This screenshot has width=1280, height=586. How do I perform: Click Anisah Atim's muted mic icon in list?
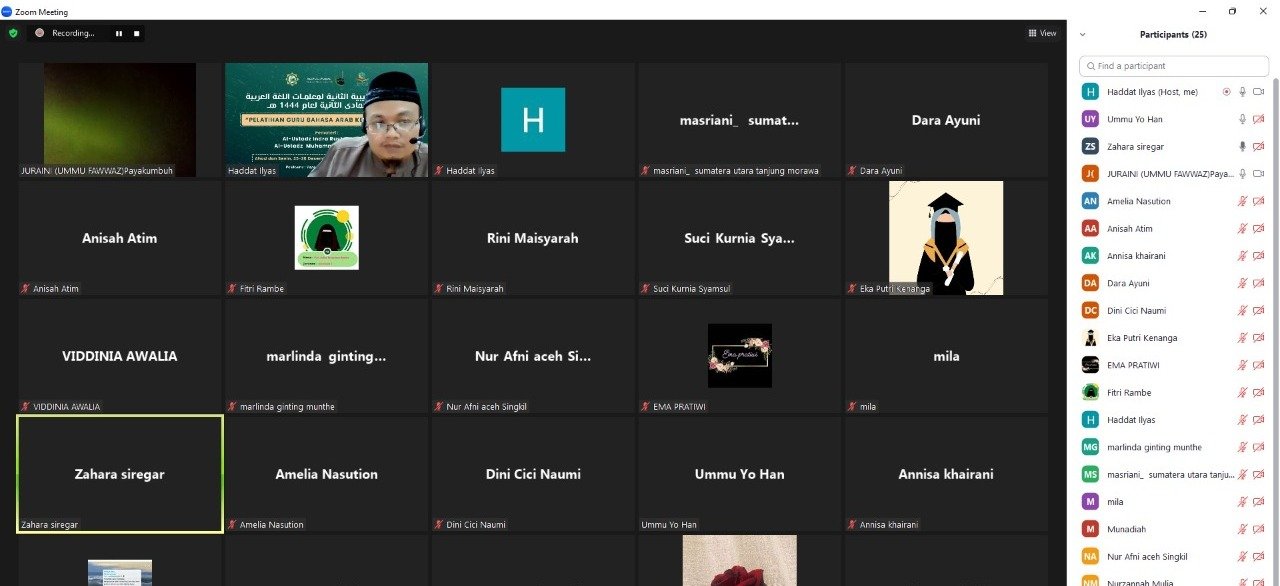pos(1243,228)
